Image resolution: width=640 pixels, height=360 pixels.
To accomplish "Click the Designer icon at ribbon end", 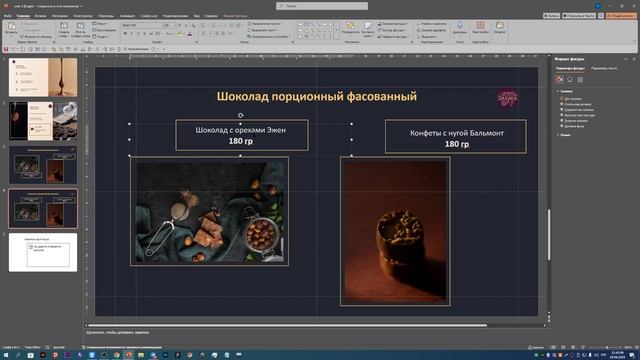I will coord(500,26).
